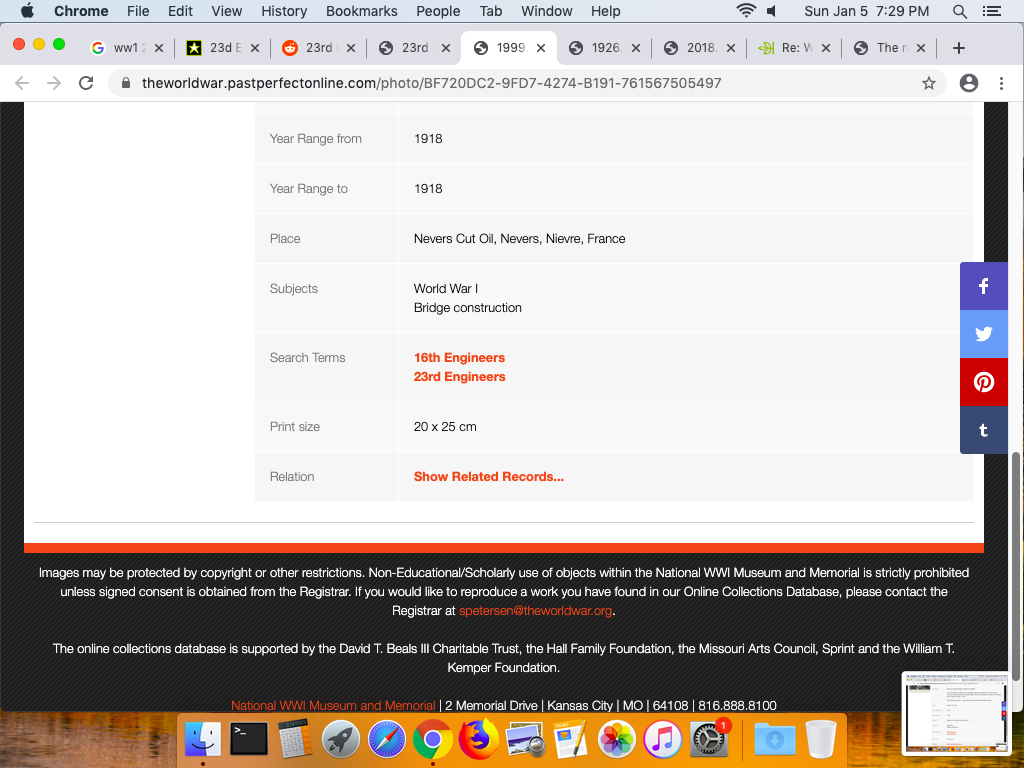
Task: Share on Tumblr using the side button
Action: [983, 430]
